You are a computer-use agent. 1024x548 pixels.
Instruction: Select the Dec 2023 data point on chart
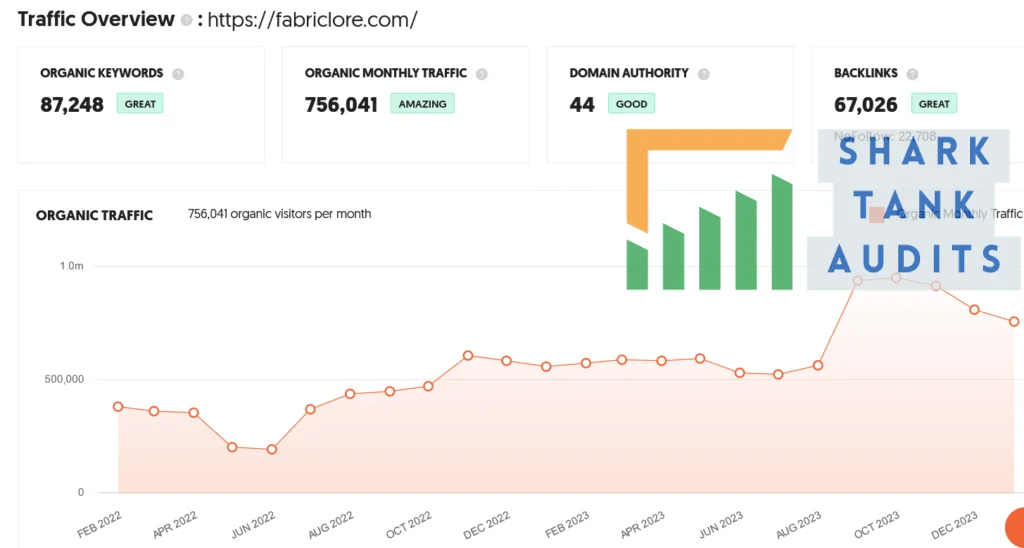click(x=974, y=310)
